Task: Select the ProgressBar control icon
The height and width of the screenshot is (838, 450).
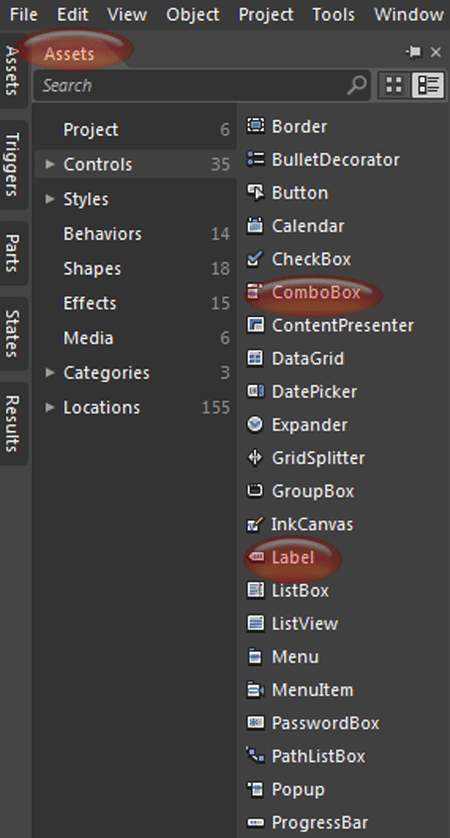Action: click(x=255, y=822)
